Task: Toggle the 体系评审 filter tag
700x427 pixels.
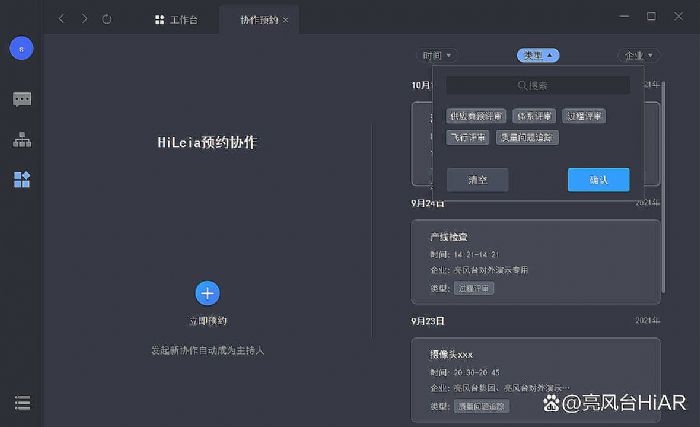Action: point(535,116)
